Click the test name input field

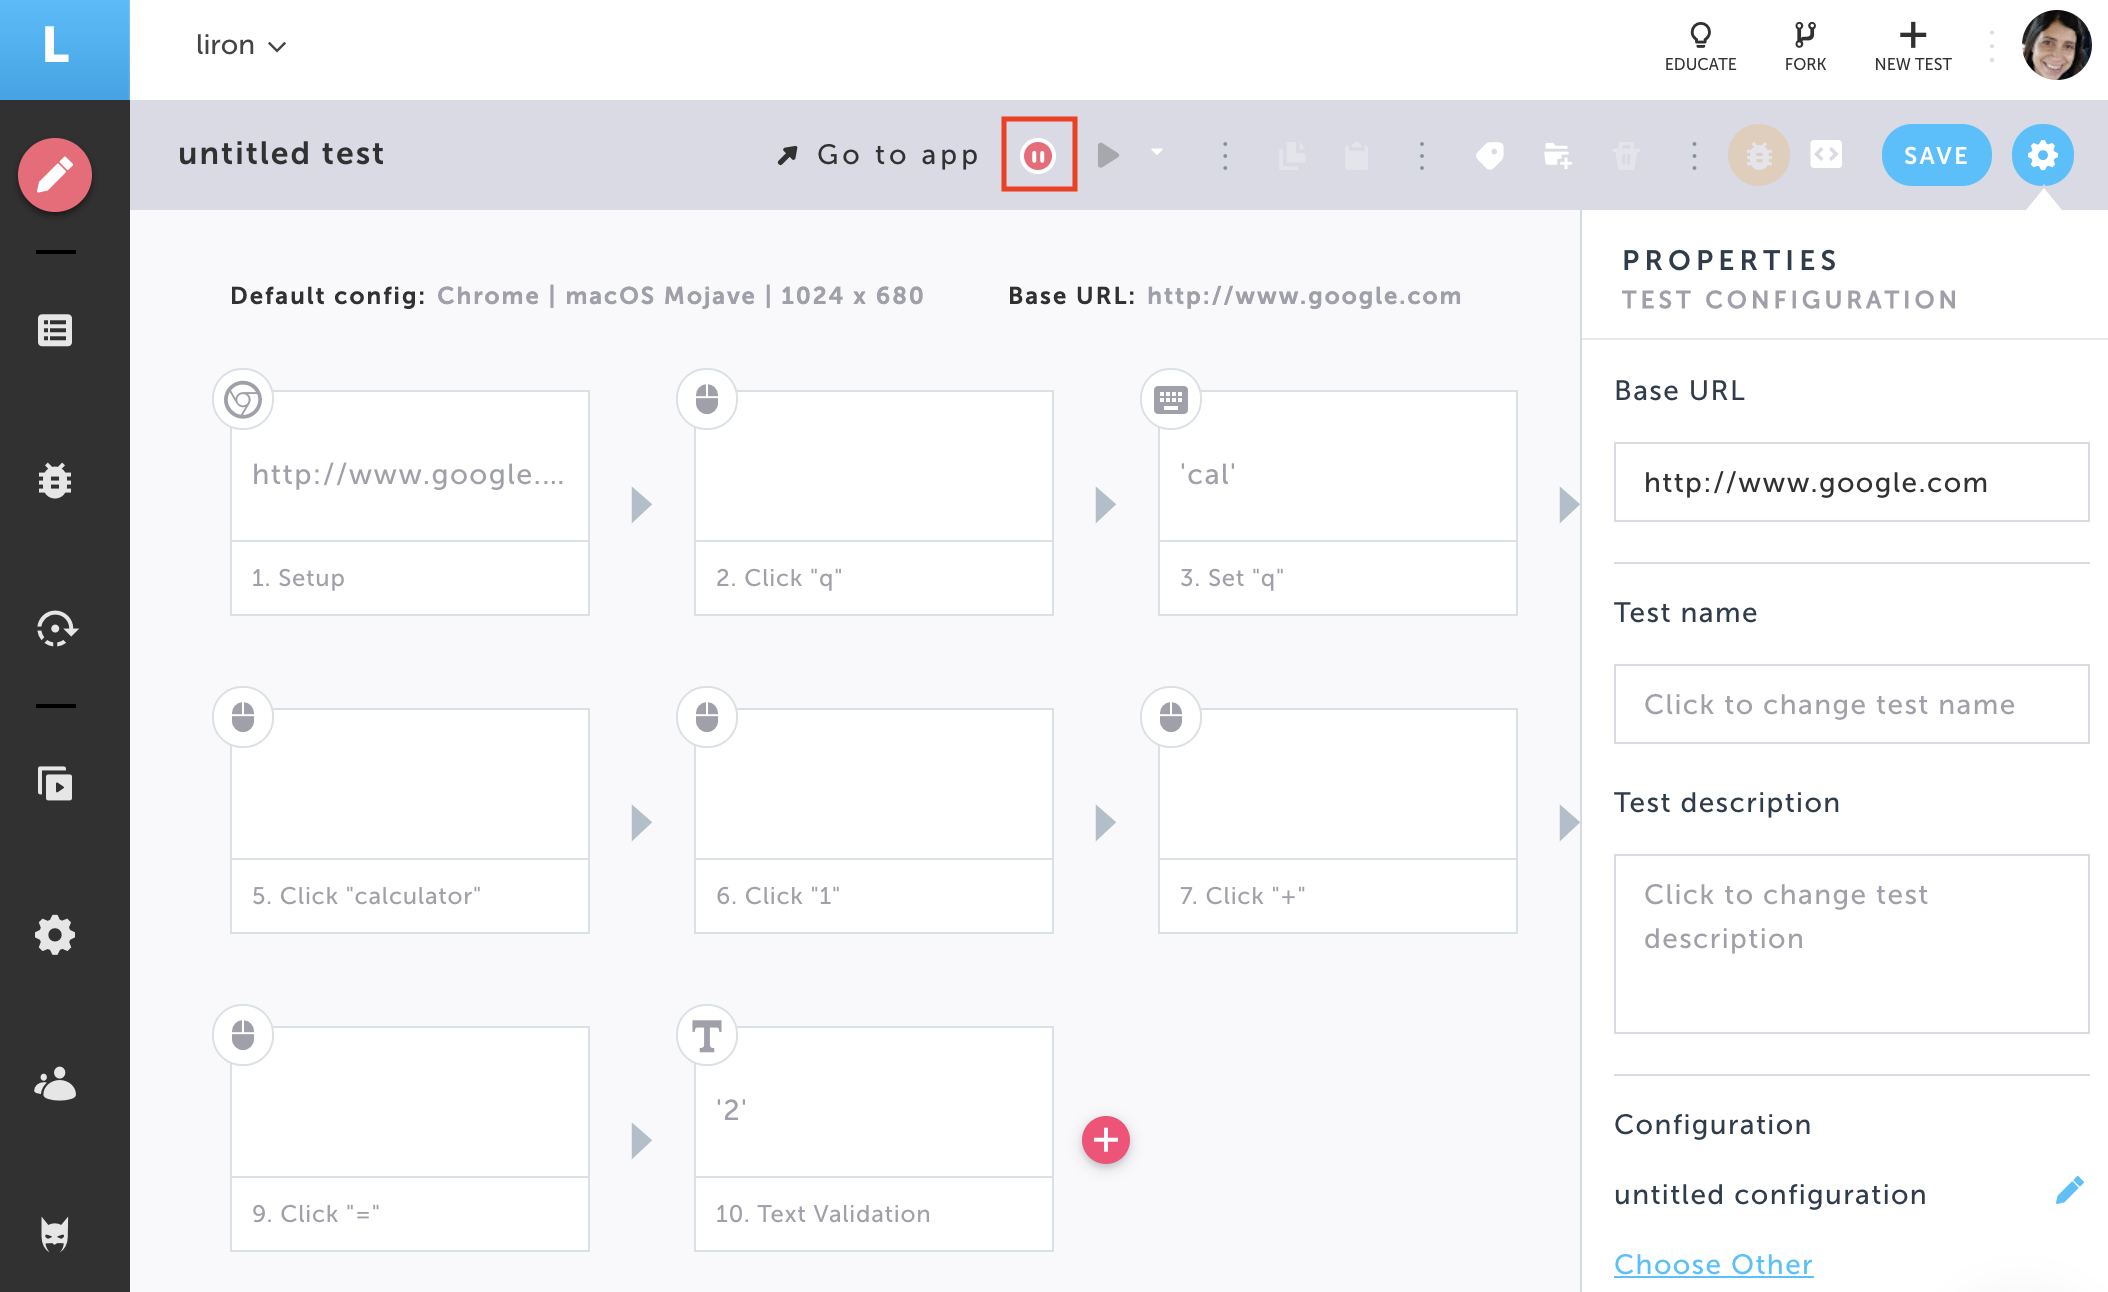pyautogui.click(x=1851, y=704)
